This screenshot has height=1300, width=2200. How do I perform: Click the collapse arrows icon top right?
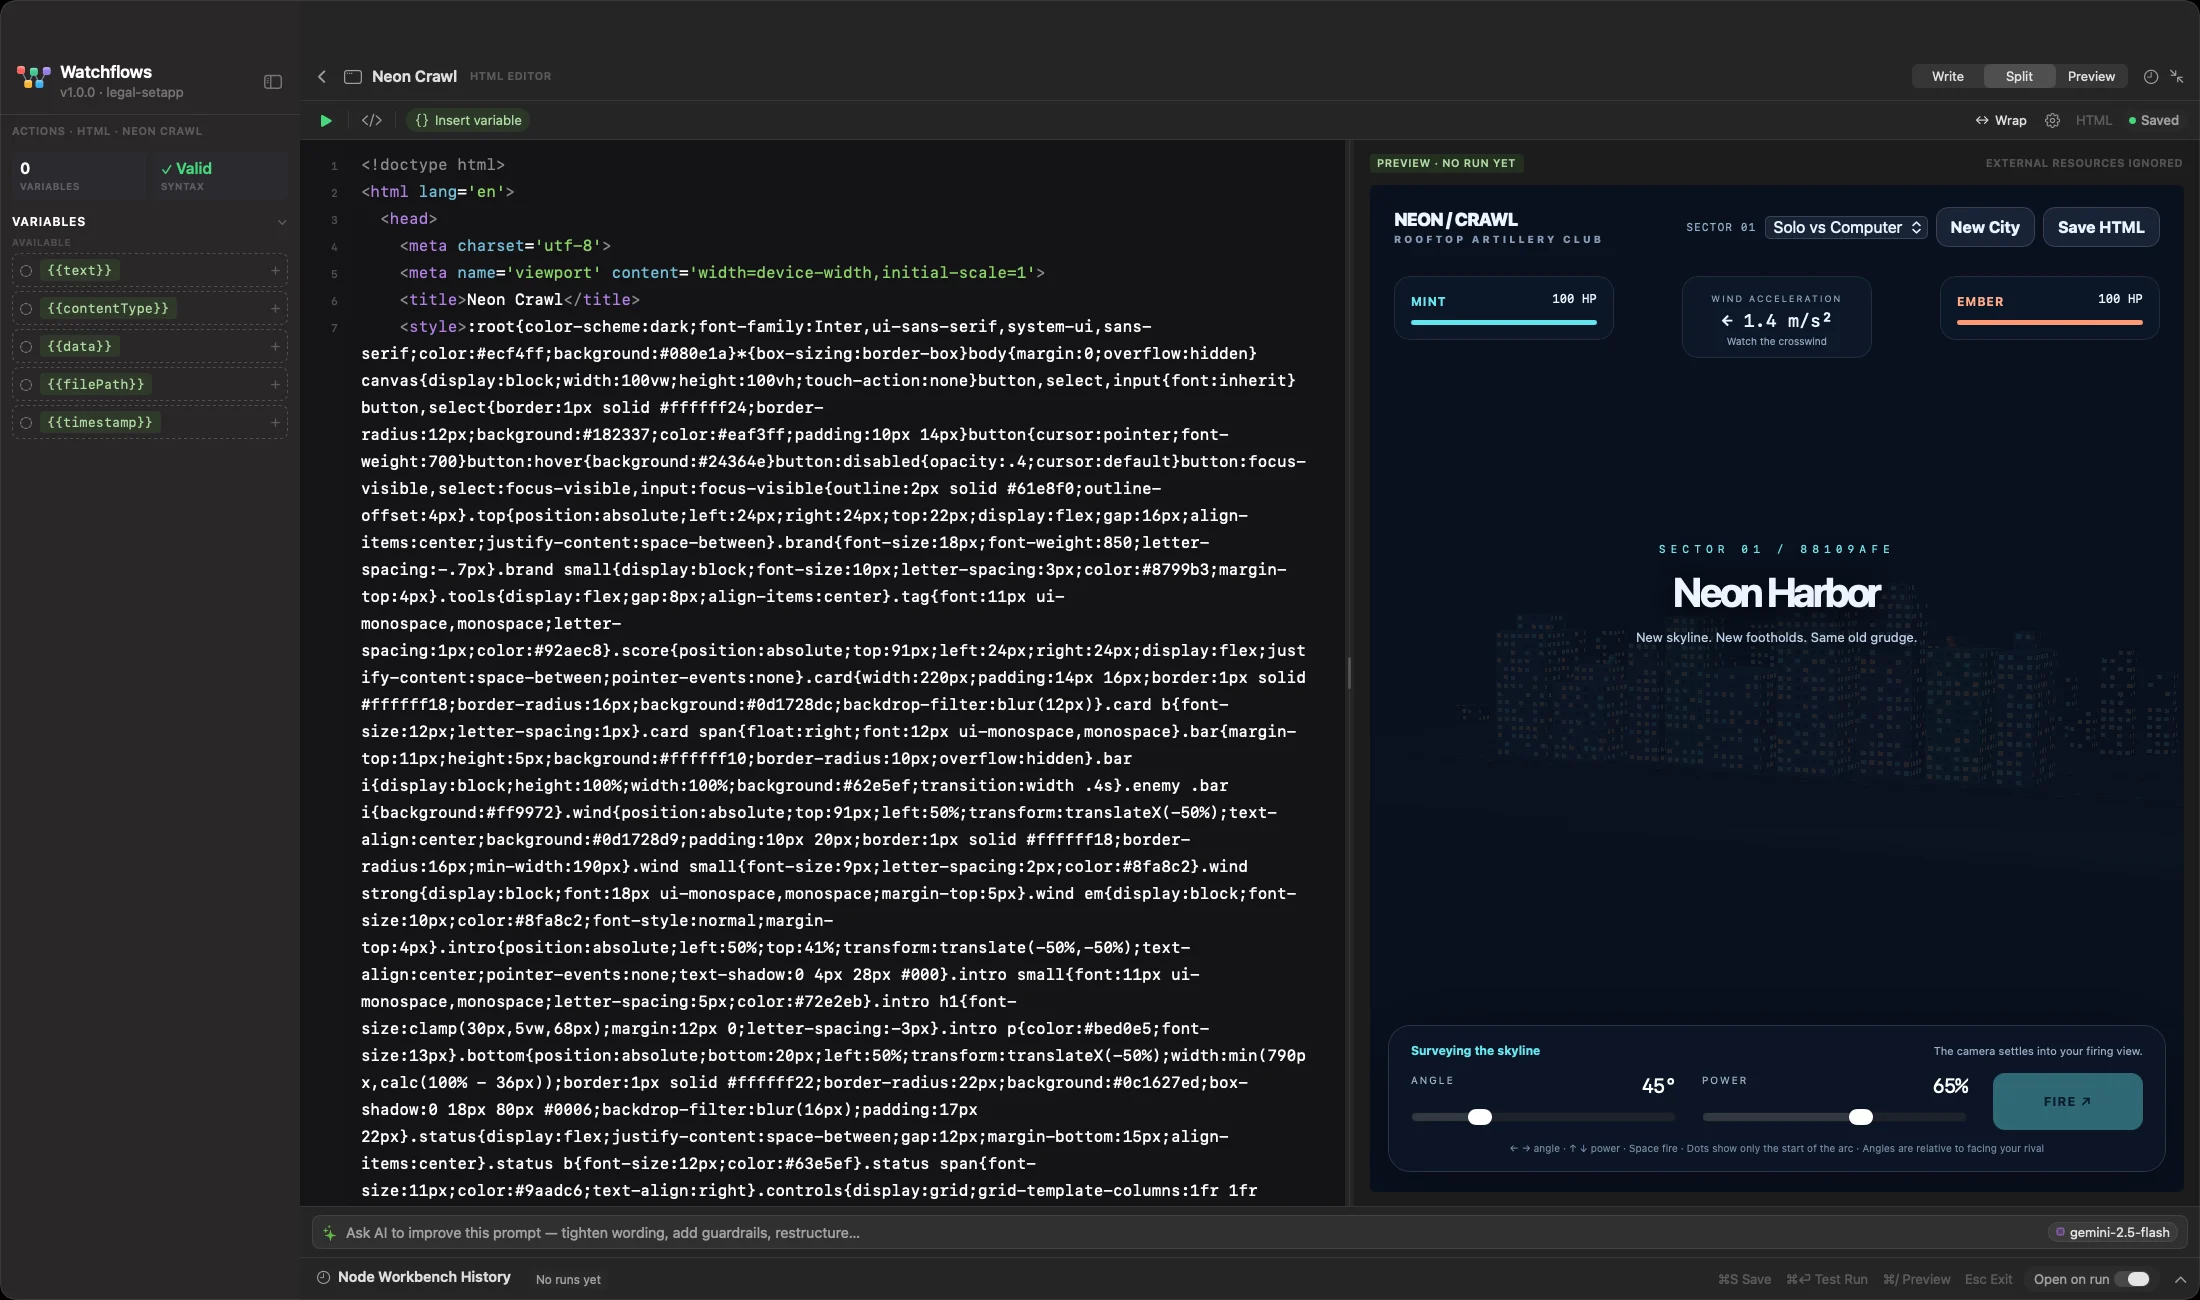pyautogui.click(x=2176, y=76)
